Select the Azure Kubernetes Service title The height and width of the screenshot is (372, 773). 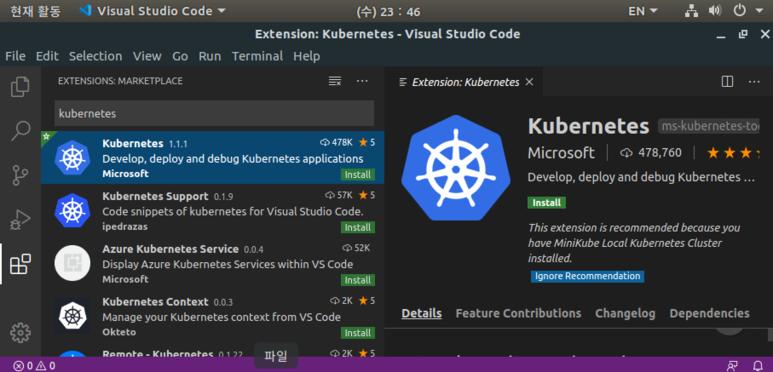pos(171,249)
